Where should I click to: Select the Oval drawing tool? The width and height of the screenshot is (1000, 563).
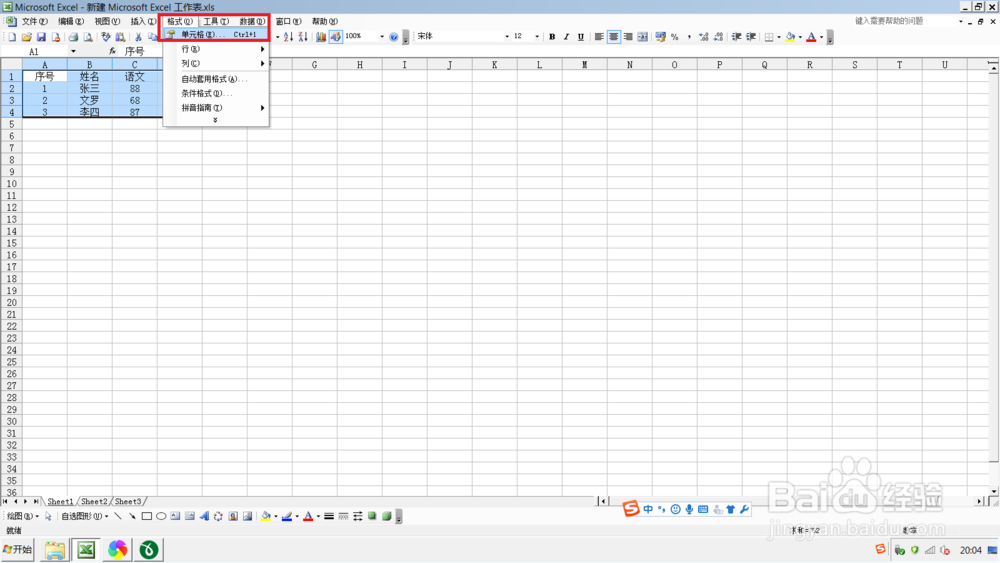(x=161, y=516)
